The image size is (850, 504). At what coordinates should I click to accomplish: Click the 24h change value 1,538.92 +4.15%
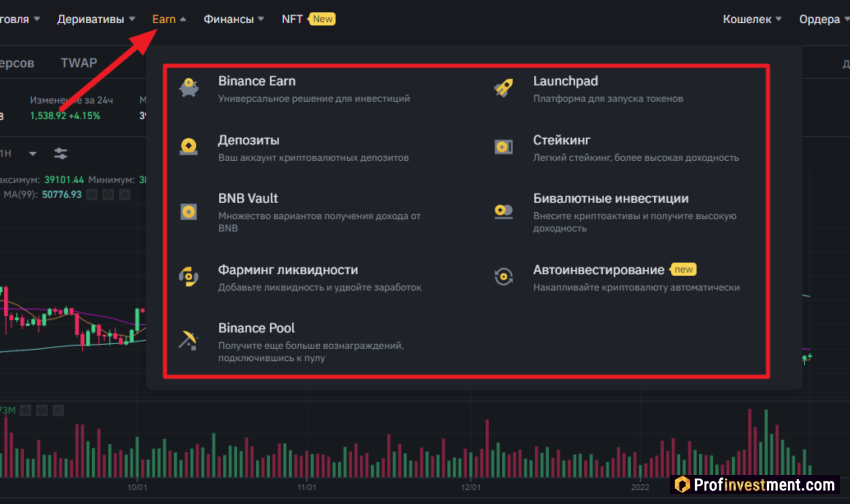[65, 115]
